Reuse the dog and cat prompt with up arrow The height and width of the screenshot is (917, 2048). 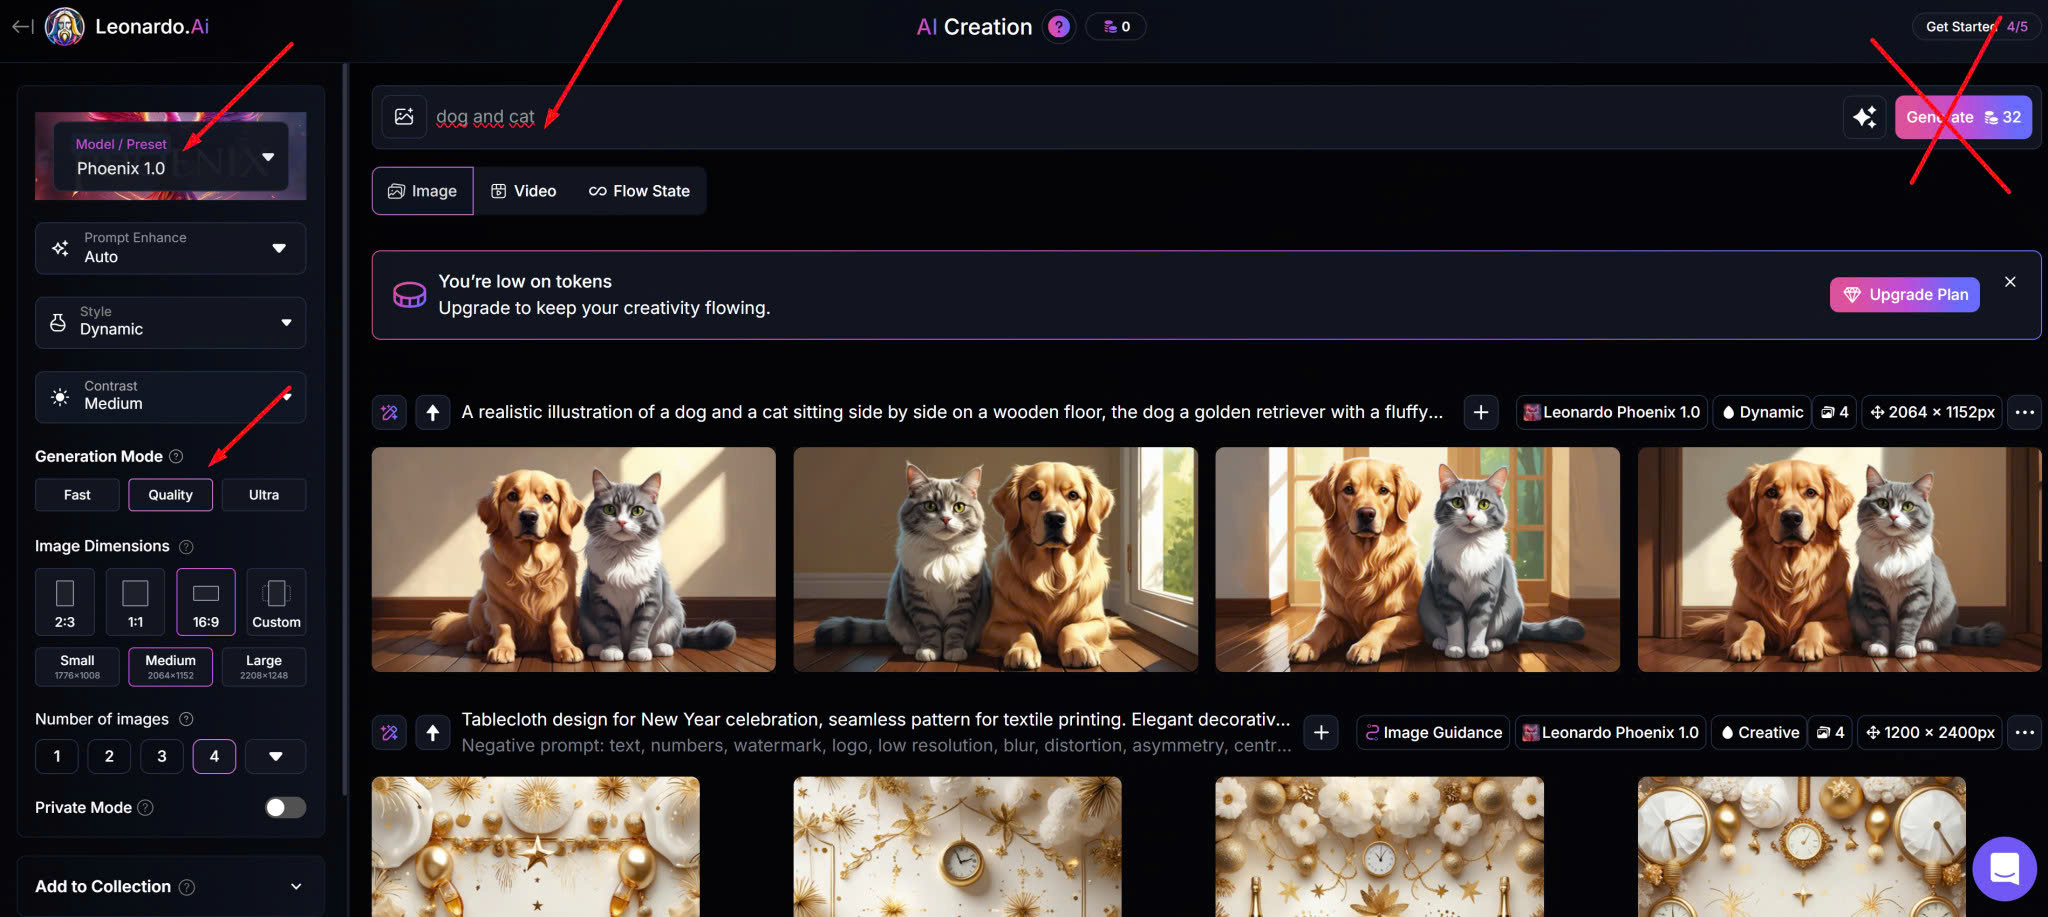[x=433, y=412]
